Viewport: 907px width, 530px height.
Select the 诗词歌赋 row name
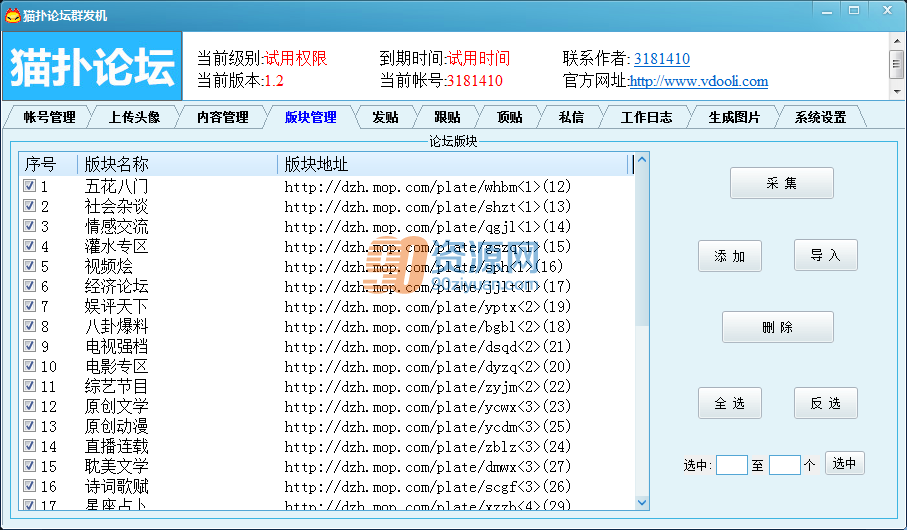pyautogui.click(x=116, y=486)
